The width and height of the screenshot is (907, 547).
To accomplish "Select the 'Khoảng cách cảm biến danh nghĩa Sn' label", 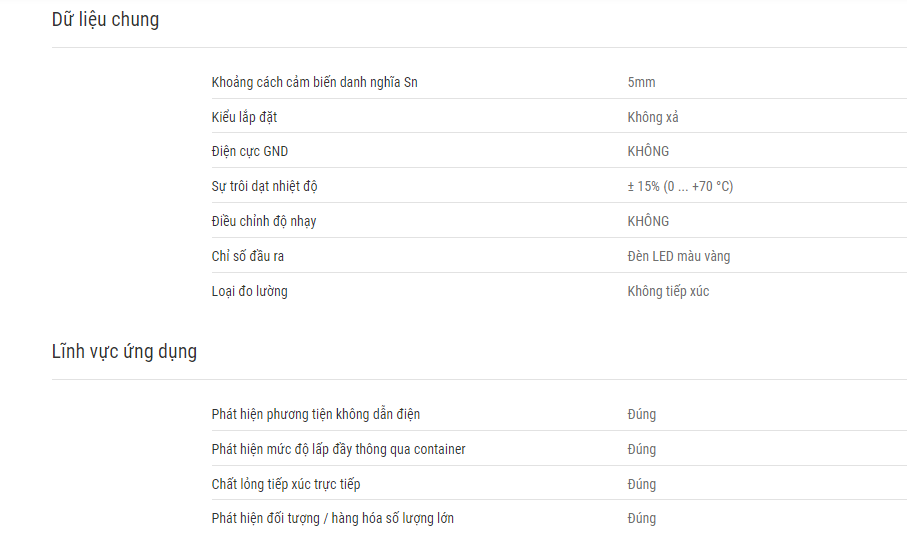I will [x=315, y=82].
